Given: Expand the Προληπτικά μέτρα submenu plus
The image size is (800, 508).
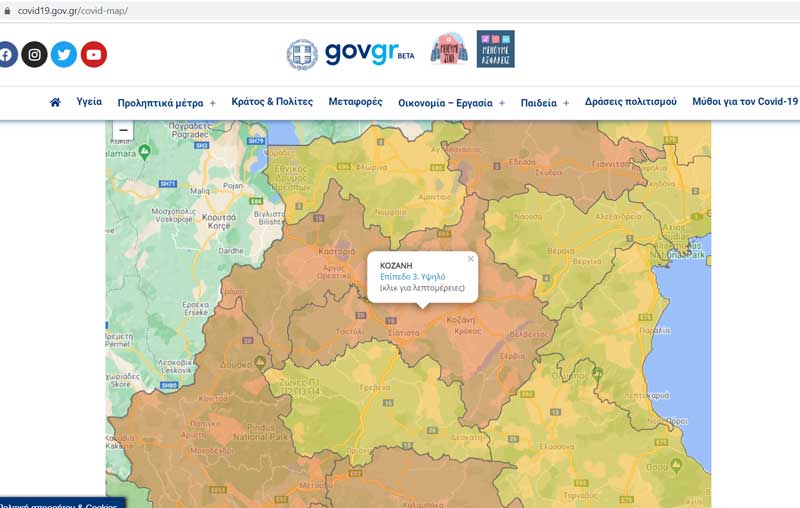Looking at the screenshot, I should (213, 103).
